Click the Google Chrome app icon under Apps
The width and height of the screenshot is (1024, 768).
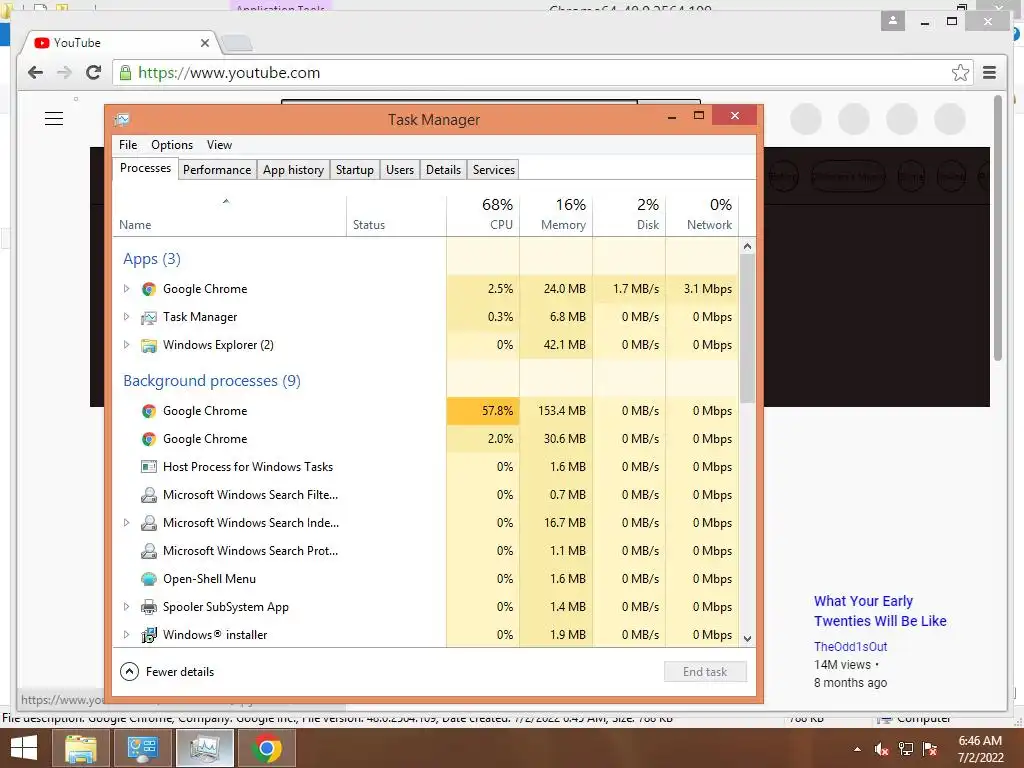[x=149, y=289]
